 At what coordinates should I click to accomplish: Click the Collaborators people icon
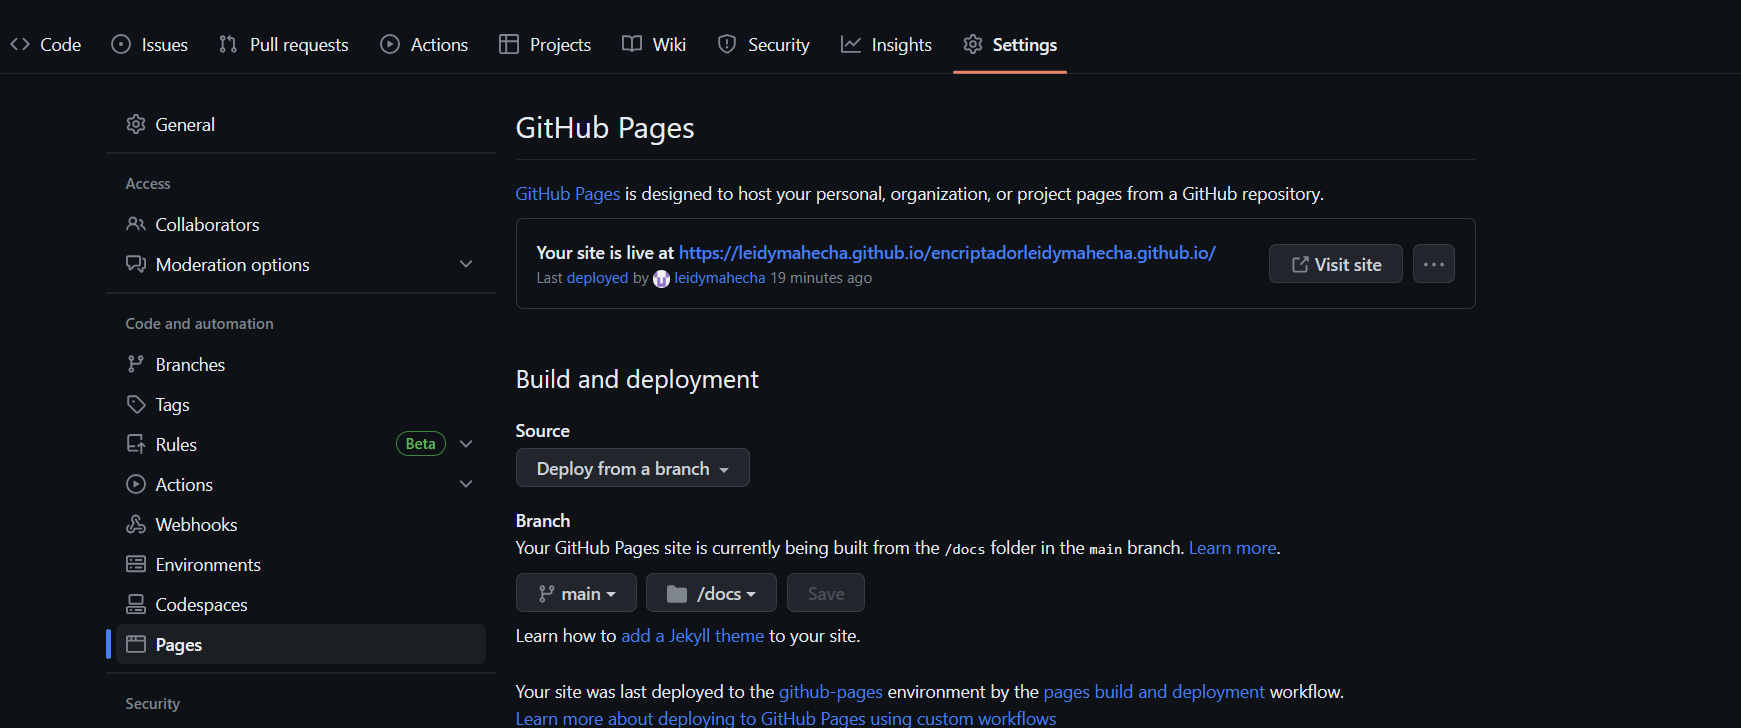[136, 224]
